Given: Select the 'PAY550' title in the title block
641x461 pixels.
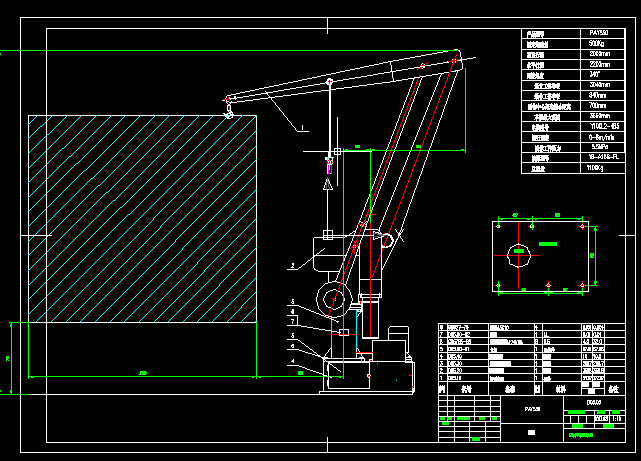Looking at the screenshot, I should point(532,409).
